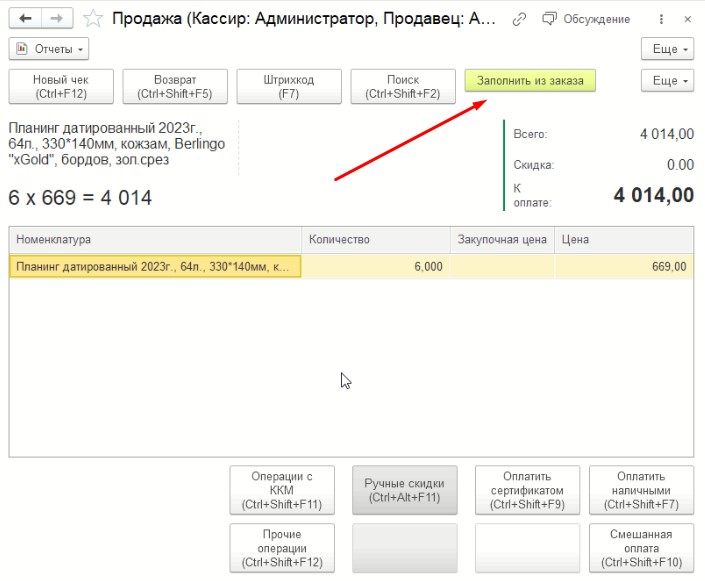Add form to favorites with star icon

point(93,18)
